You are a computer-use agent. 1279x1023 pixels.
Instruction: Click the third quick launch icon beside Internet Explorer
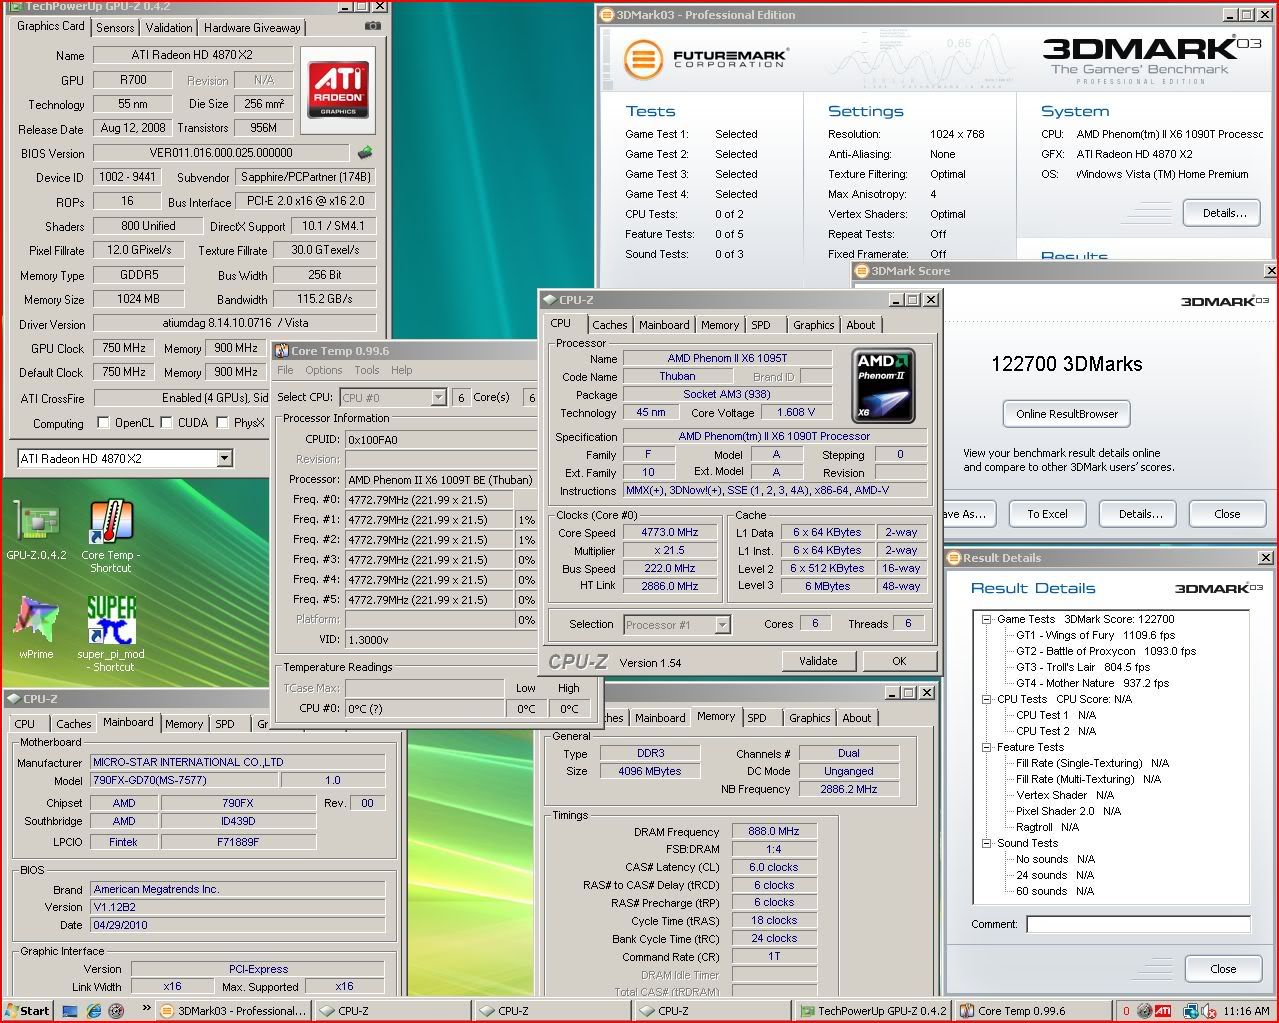click(116, 1011)
